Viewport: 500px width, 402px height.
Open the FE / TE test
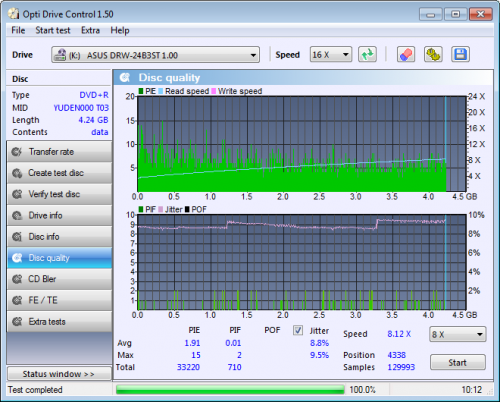click(59, 300)
